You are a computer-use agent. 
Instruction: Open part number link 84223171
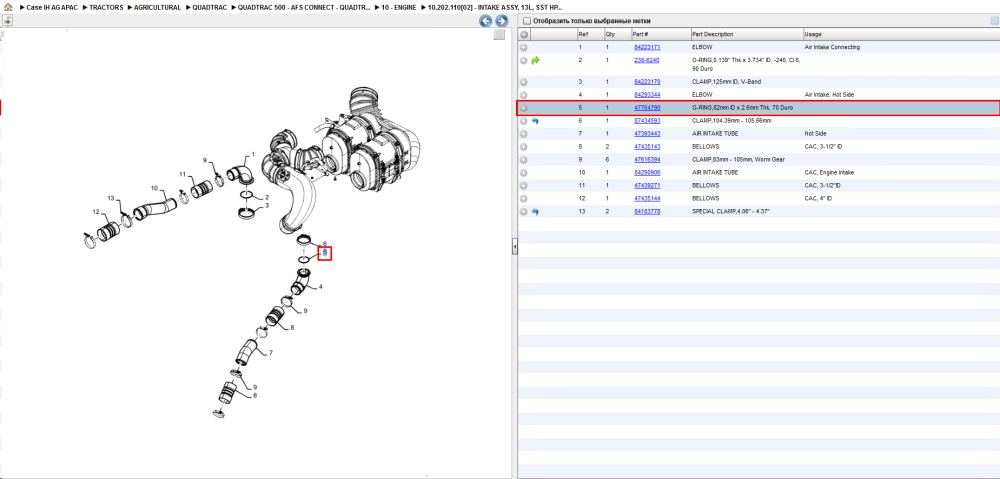(647, 47)
